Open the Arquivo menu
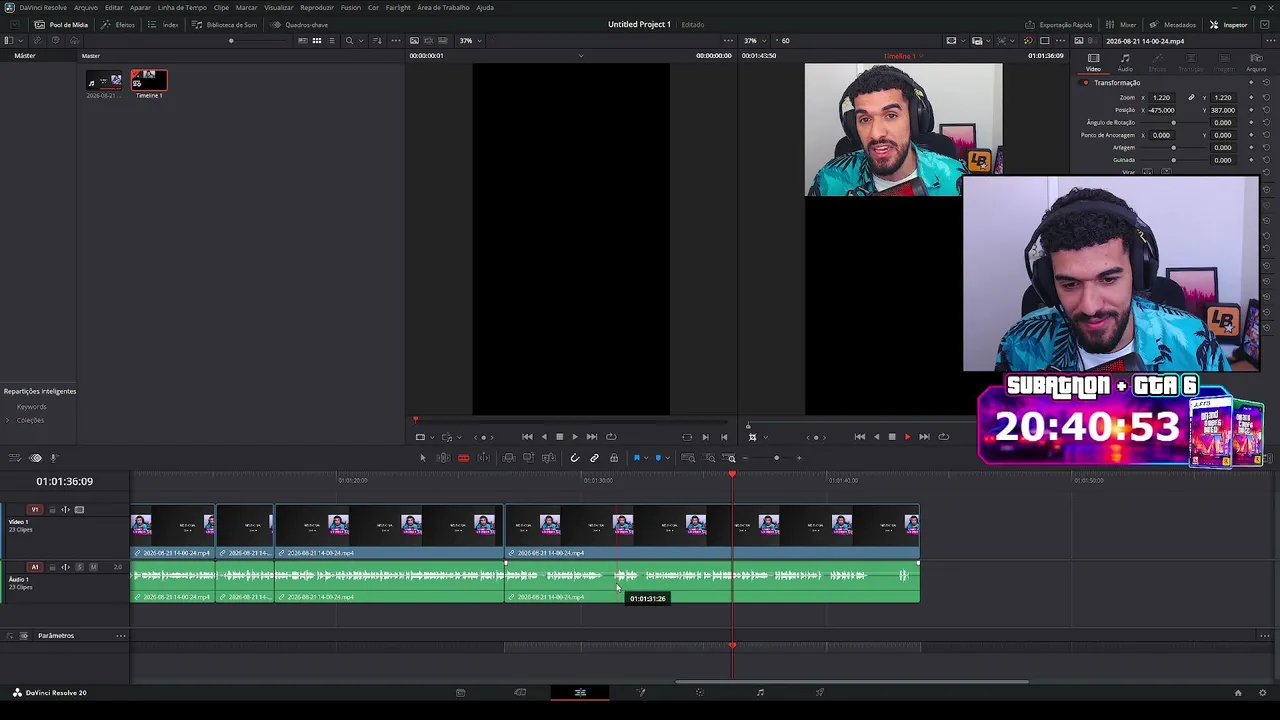This screenshot has height=720, width=1280. [x=86, y=7]
